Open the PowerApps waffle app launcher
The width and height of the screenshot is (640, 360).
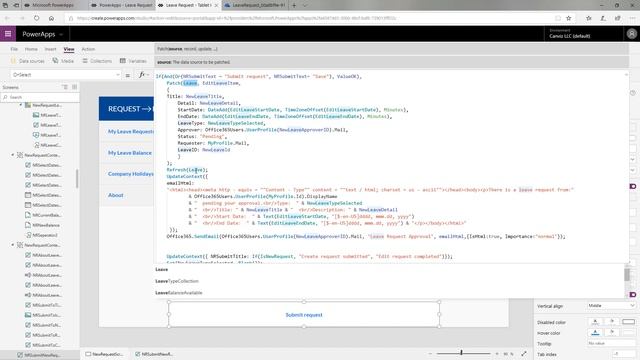[8, 34]
